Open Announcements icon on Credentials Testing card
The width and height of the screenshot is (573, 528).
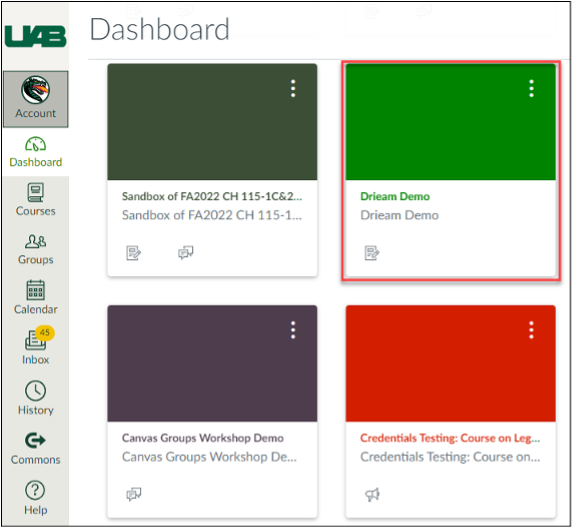point(372,494)
